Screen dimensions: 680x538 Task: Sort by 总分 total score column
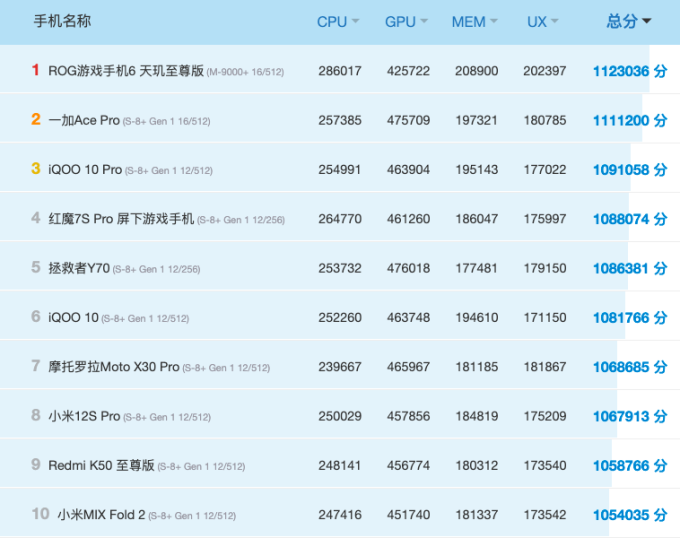coord(629,21)
